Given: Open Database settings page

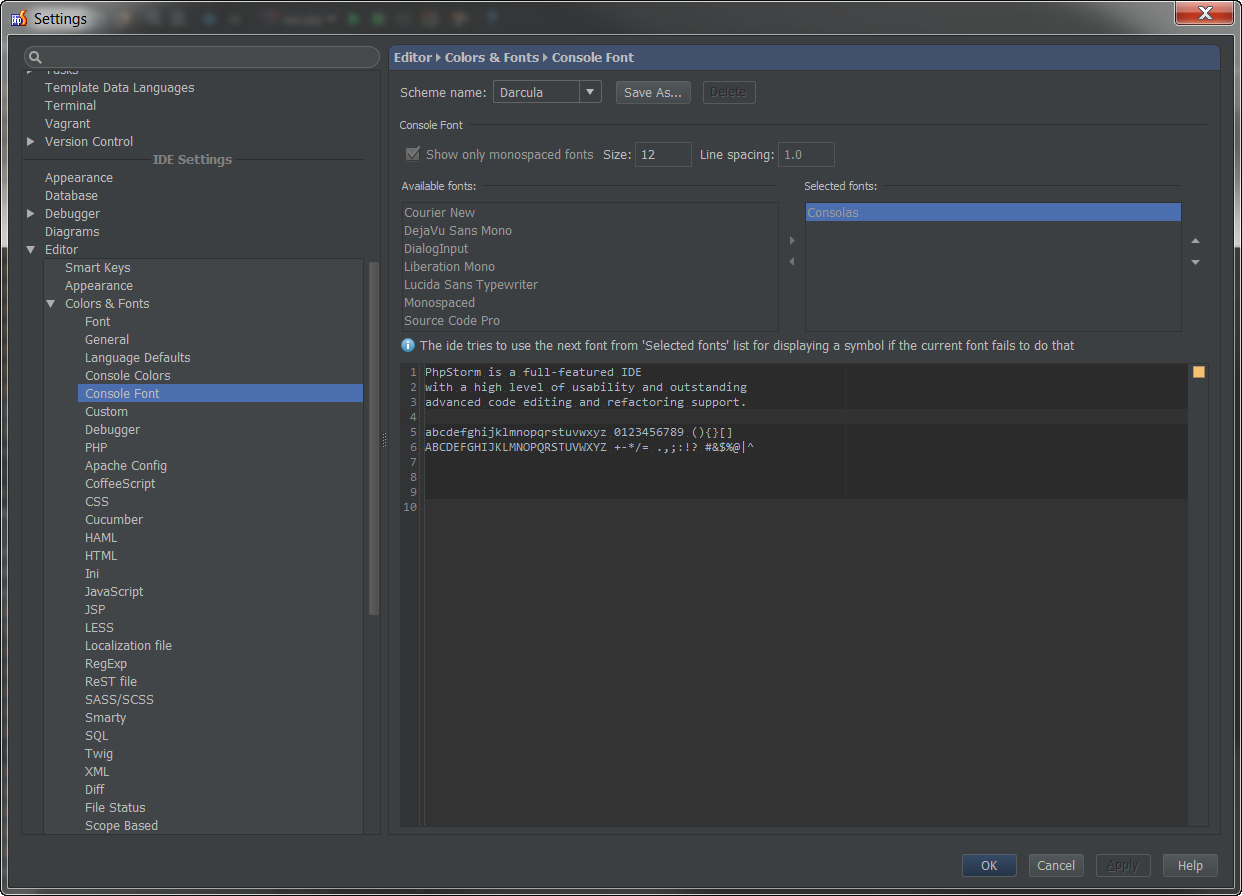Looking at the screenshot, I should [x=71, y=196].
